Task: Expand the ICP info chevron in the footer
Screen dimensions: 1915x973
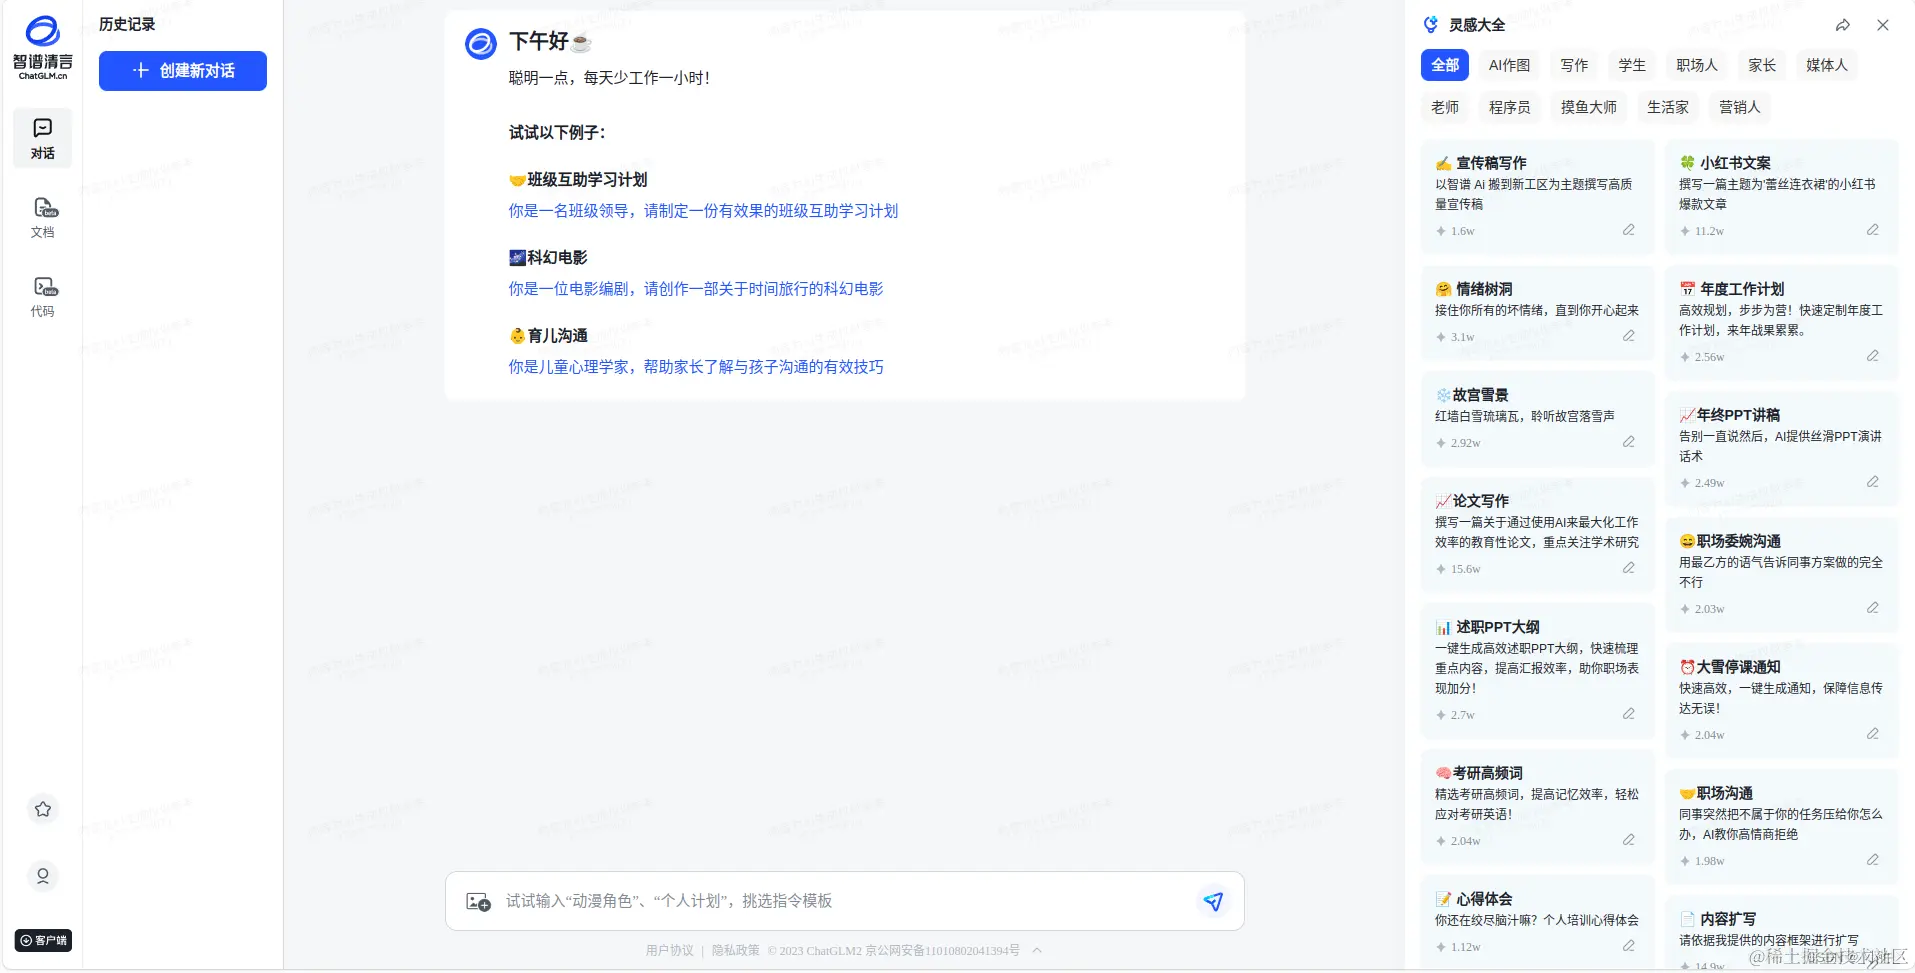Action: [1036, 950]
